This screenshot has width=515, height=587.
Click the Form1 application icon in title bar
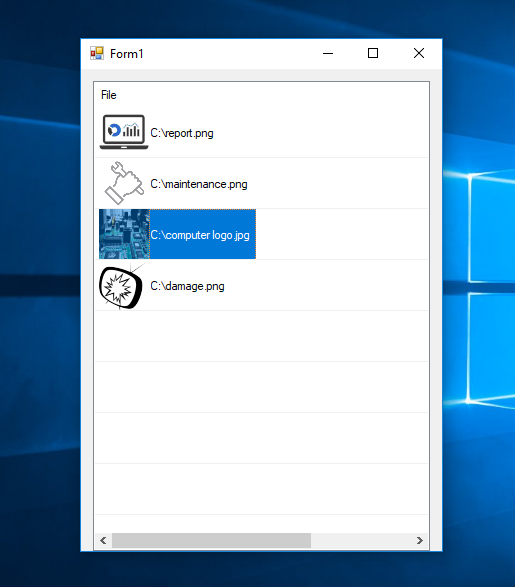pyautogui.click(x=97, y=53)
